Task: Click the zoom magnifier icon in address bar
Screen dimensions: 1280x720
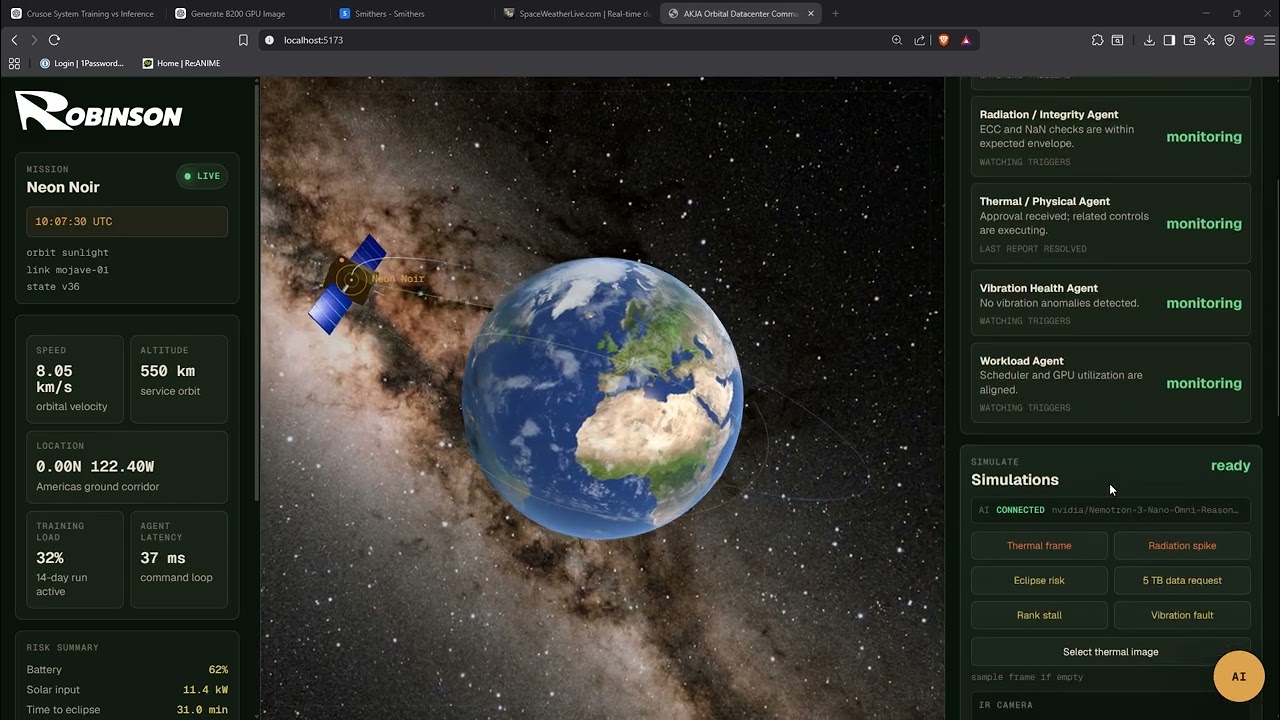Action: pos(897,40)
